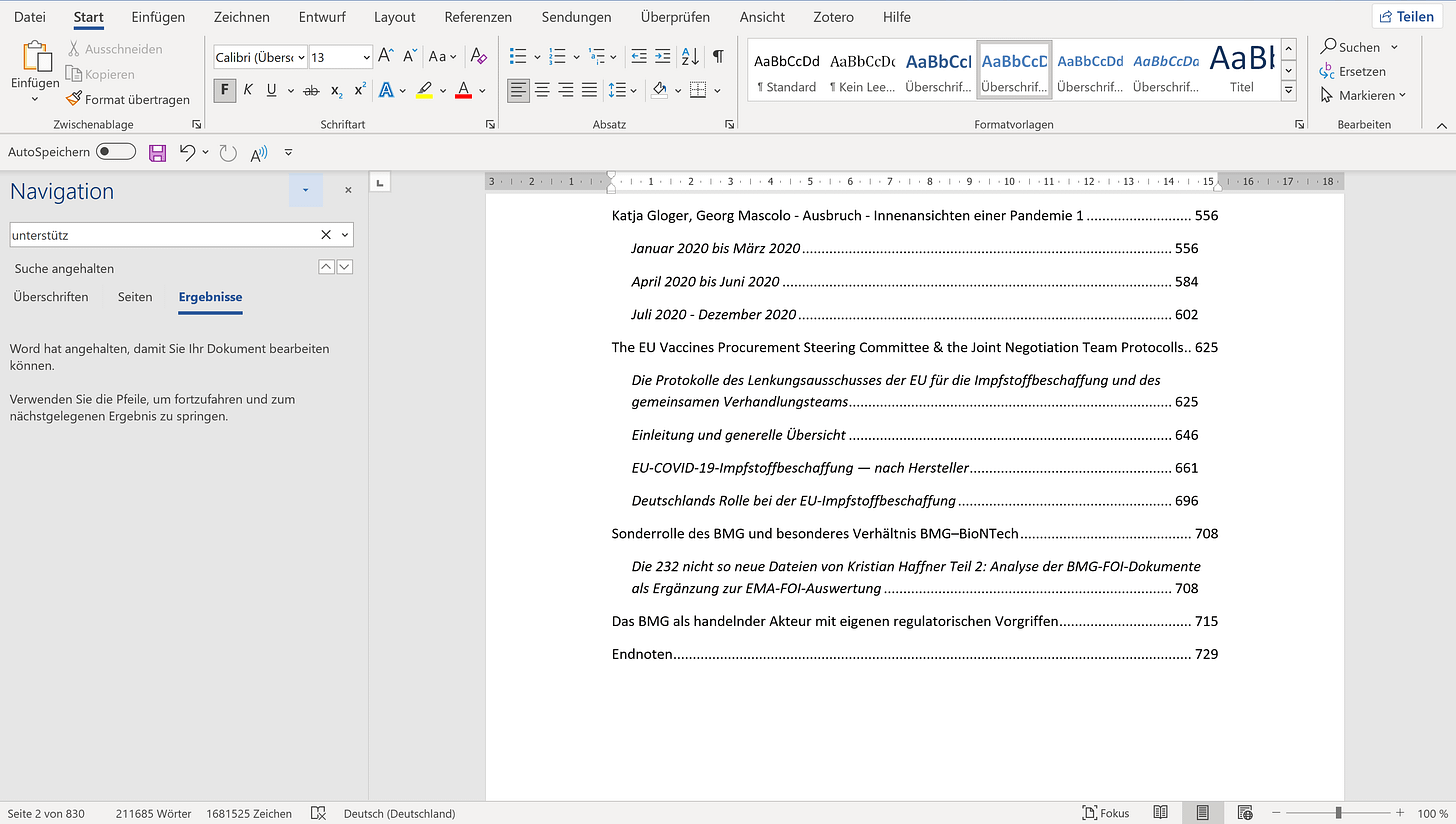The width and height of the screenshot is (1456, 824).
Task: Apply yellow text highlight color
Action: [424, 90]
